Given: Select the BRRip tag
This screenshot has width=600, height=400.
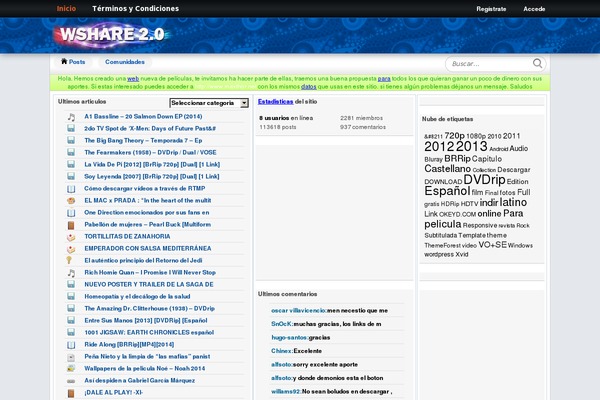Looking at the screenshot, I should (457, 158).
